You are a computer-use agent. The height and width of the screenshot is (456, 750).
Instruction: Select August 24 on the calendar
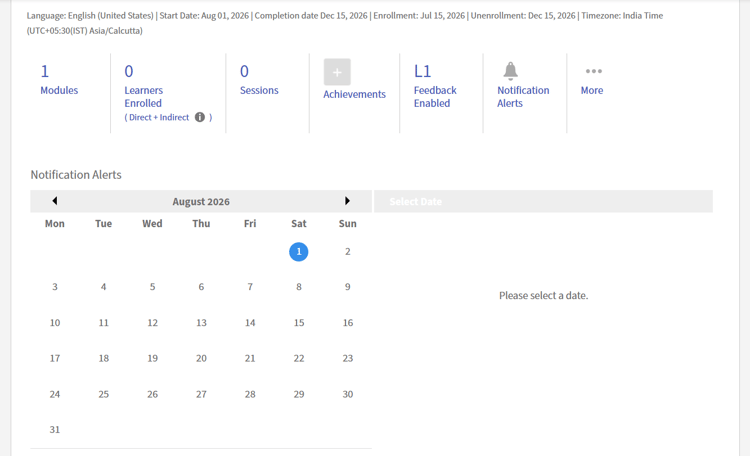(x=55, y=394)
